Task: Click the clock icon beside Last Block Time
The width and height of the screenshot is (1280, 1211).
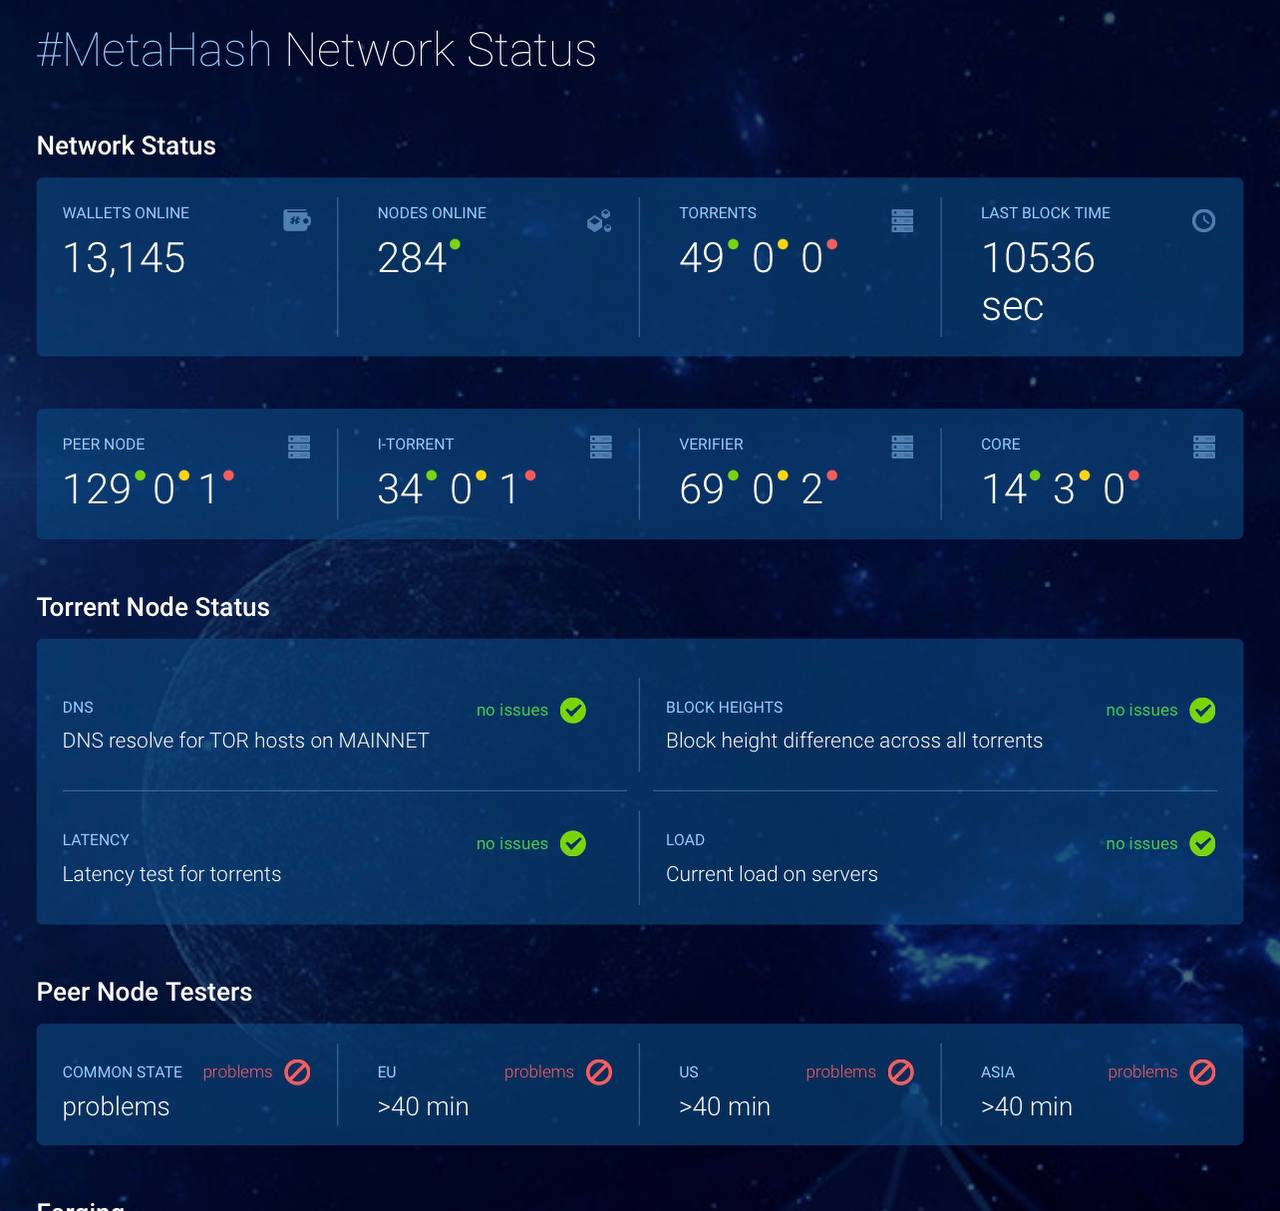Action: pos(1204,221)
